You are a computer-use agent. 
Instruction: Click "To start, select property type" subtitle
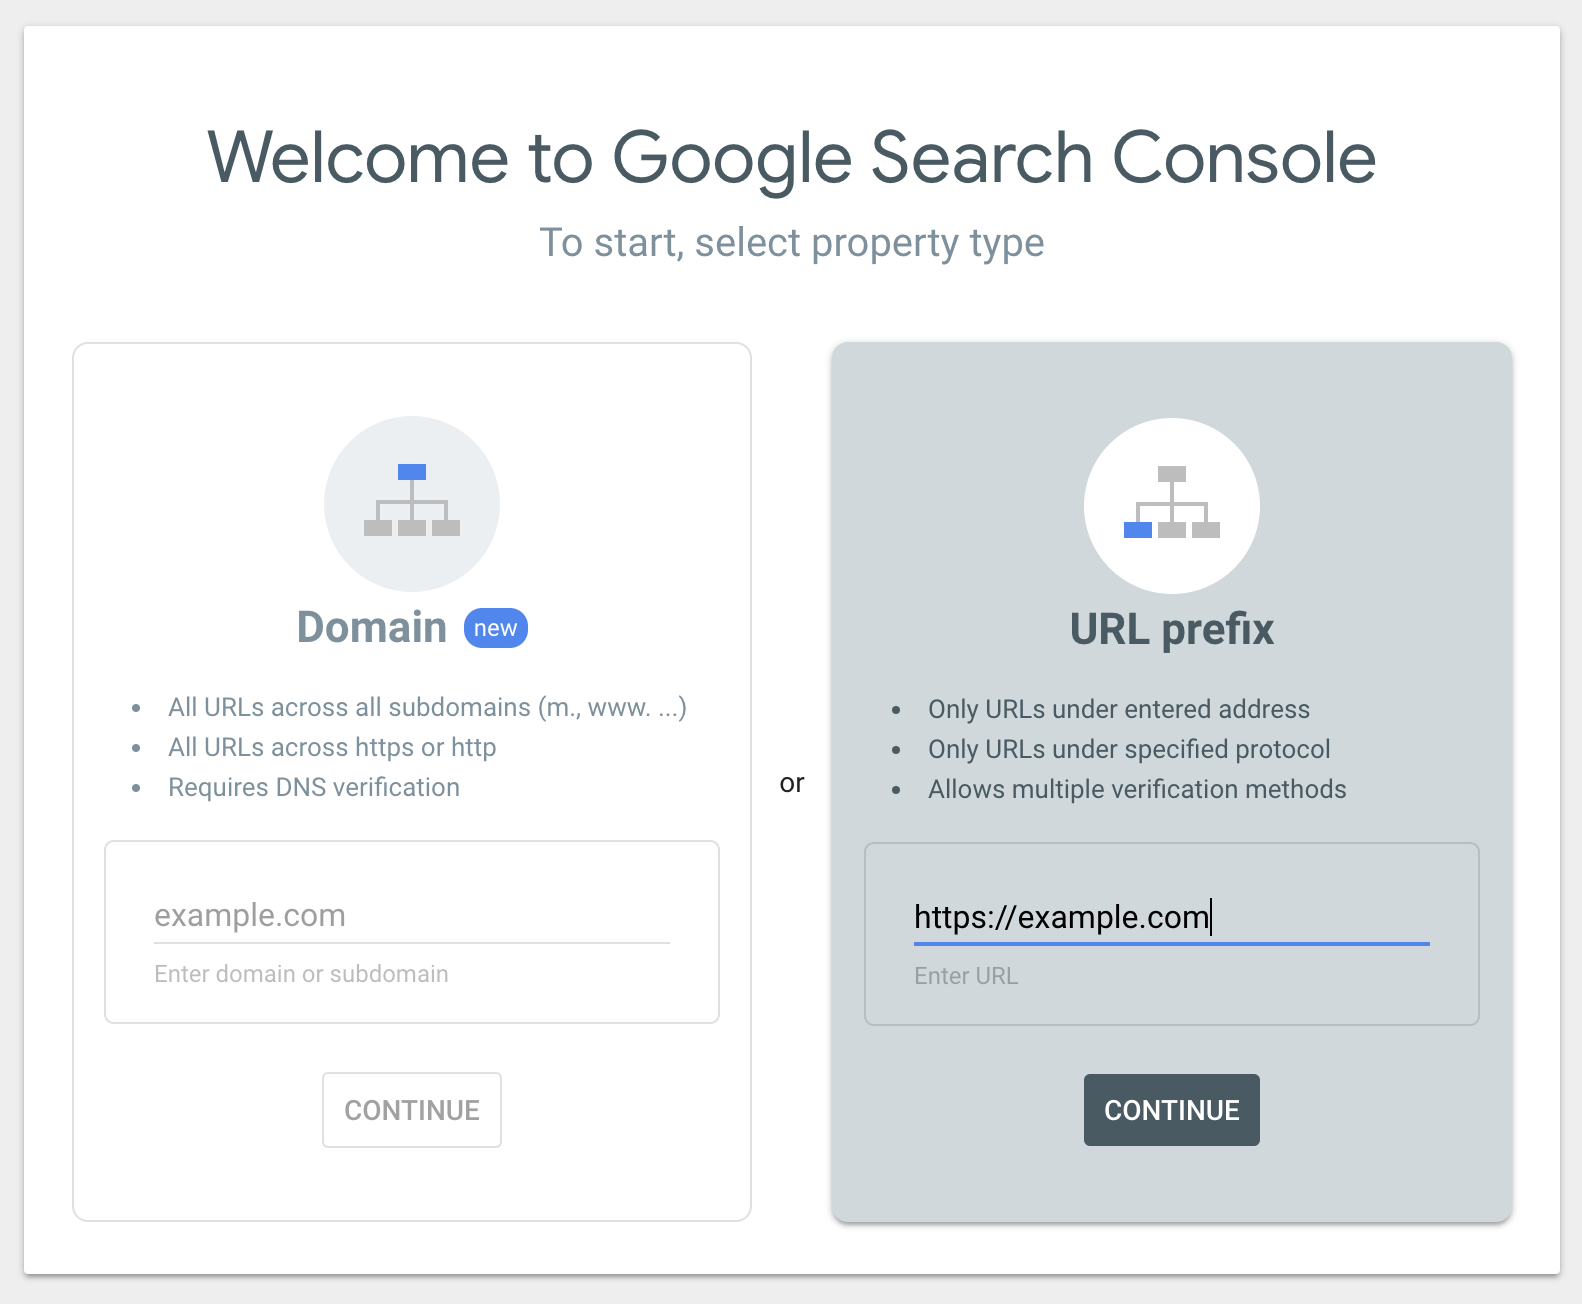(x=791, y=243)
